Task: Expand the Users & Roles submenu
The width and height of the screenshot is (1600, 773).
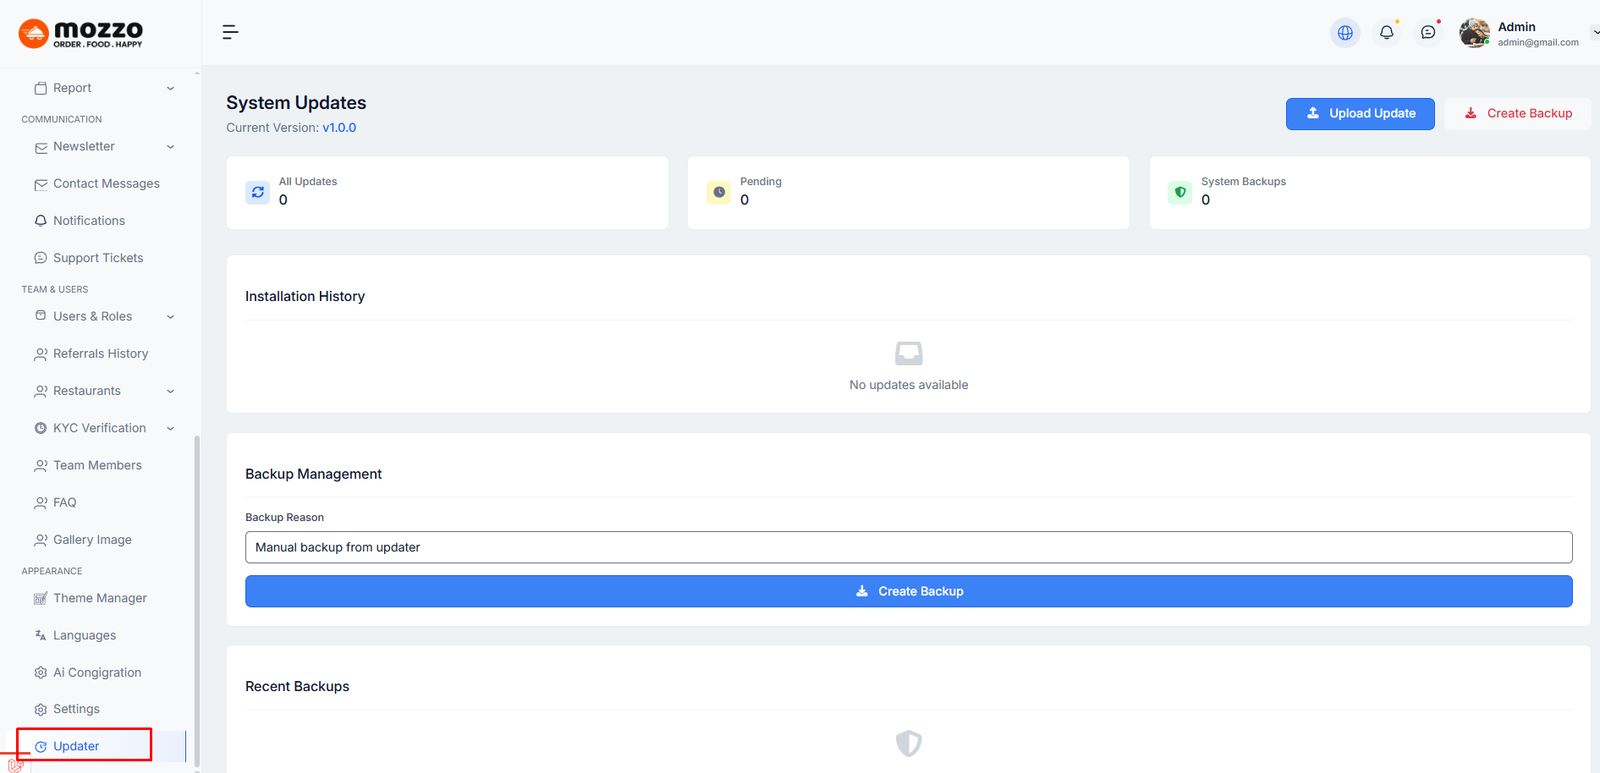Action: pos(170,317)
